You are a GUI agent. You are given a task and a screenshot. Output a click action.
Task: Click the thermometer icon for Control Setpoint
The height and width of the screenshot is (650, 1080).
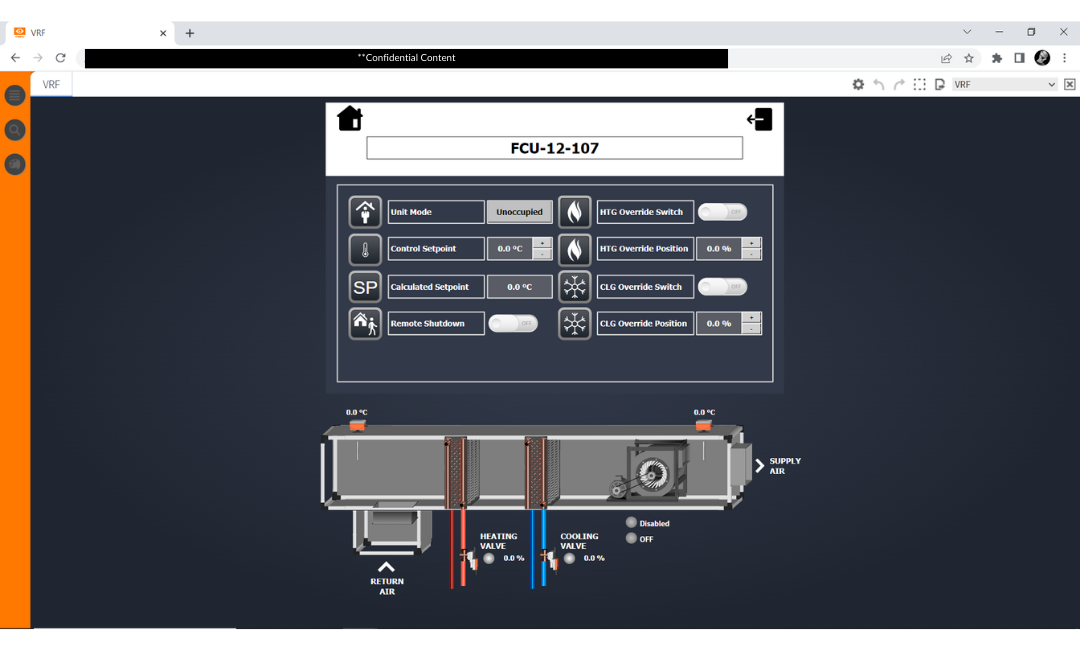click(x=365, y=248)
